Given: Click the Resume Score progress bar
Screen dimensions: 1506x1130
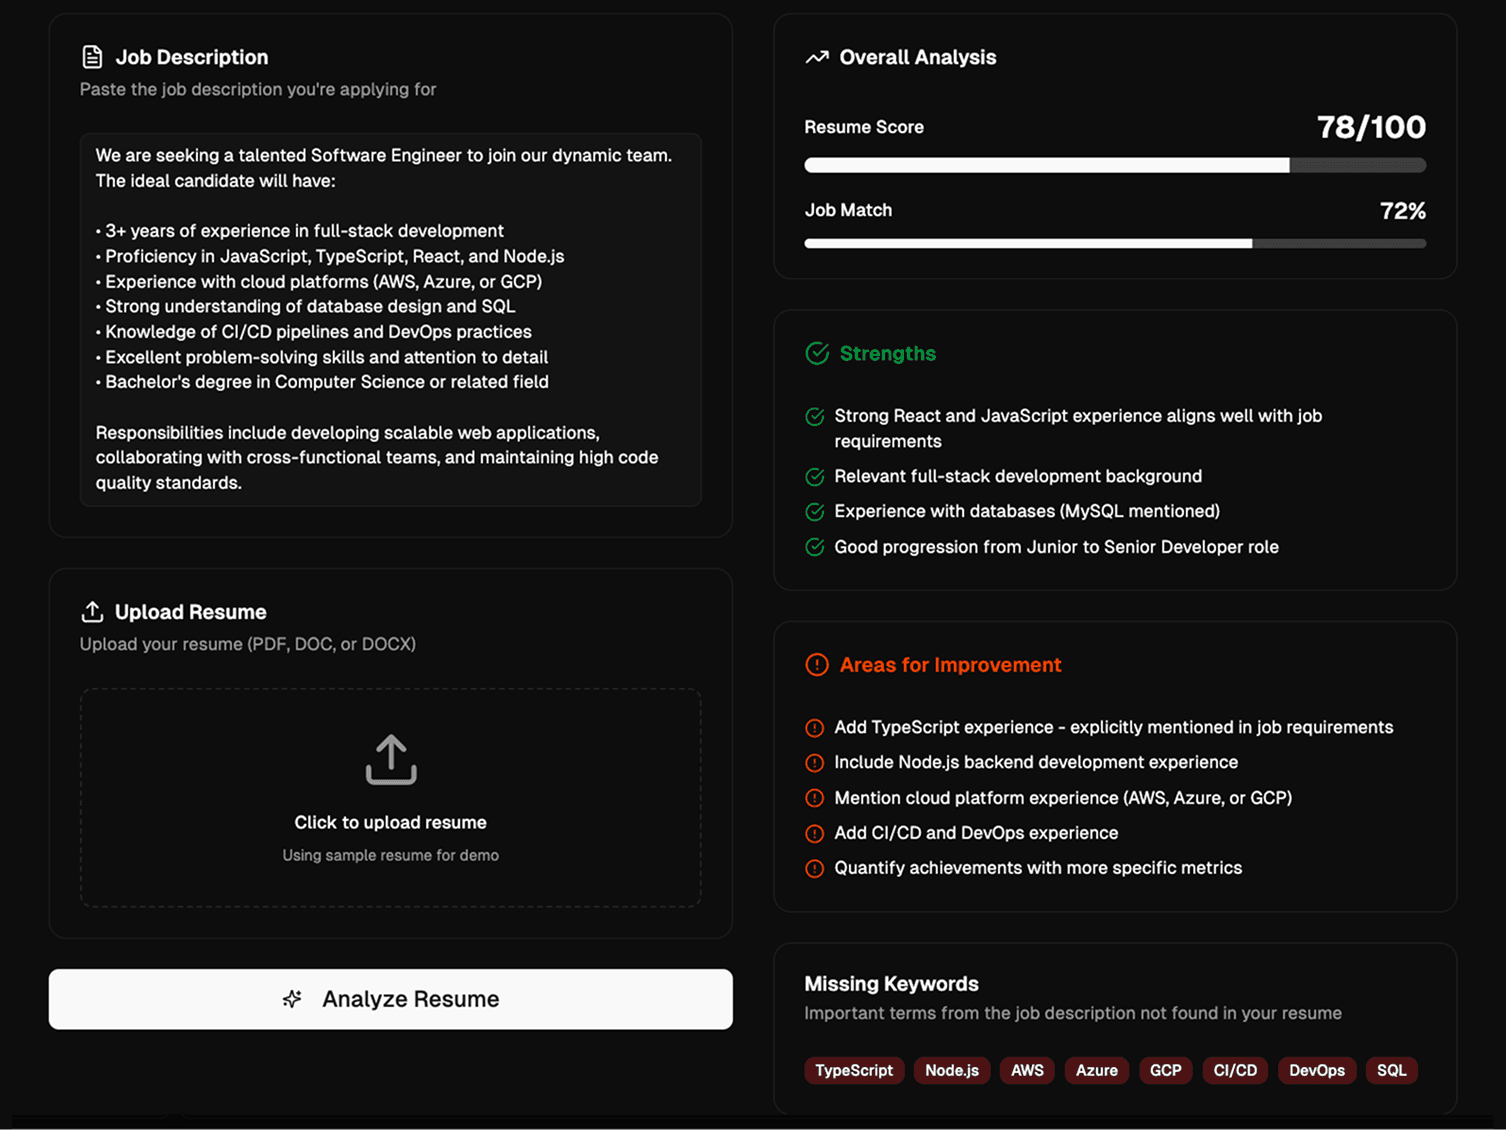Looking at the screenshot, I should tap(1115, 166).
